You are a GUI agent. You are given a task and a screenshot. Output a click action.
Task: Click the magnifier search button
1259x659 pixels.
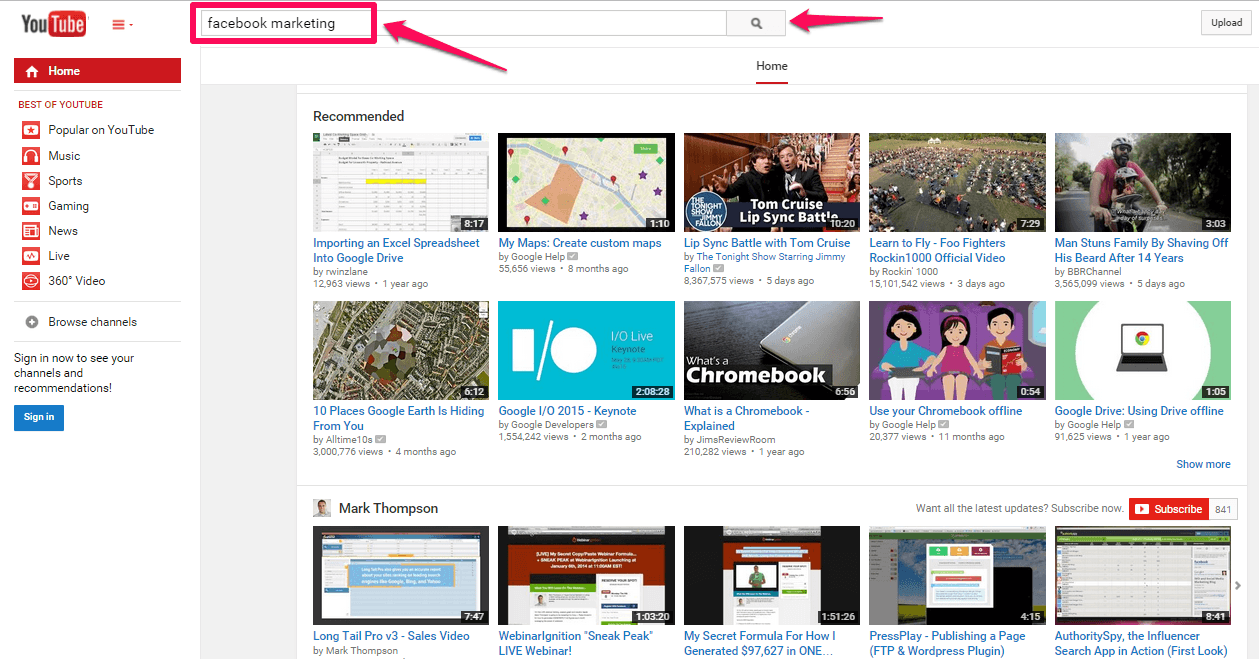(x=756, y=23)
